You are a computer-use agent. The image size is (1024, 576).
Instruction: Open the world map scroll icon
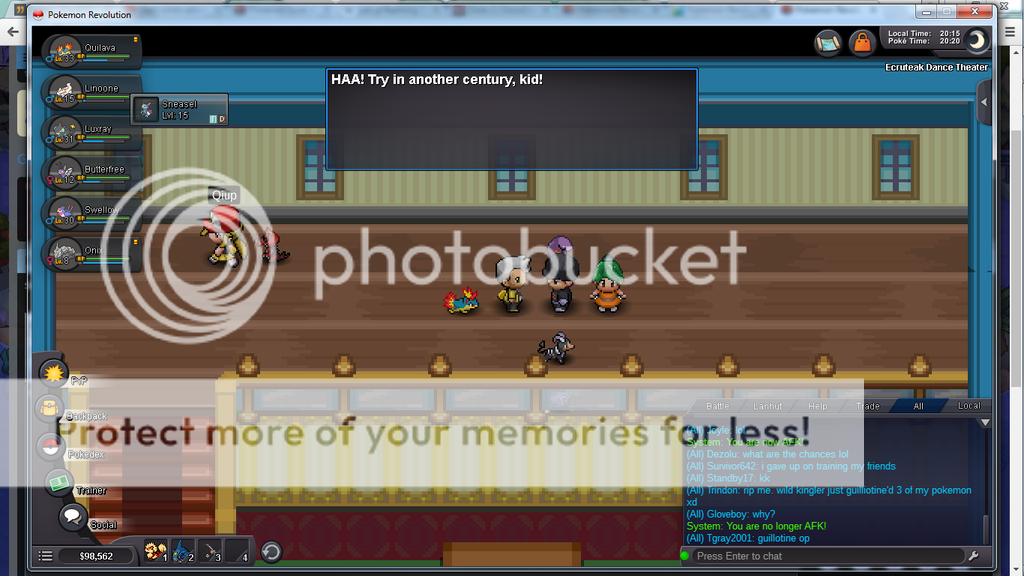828,43
